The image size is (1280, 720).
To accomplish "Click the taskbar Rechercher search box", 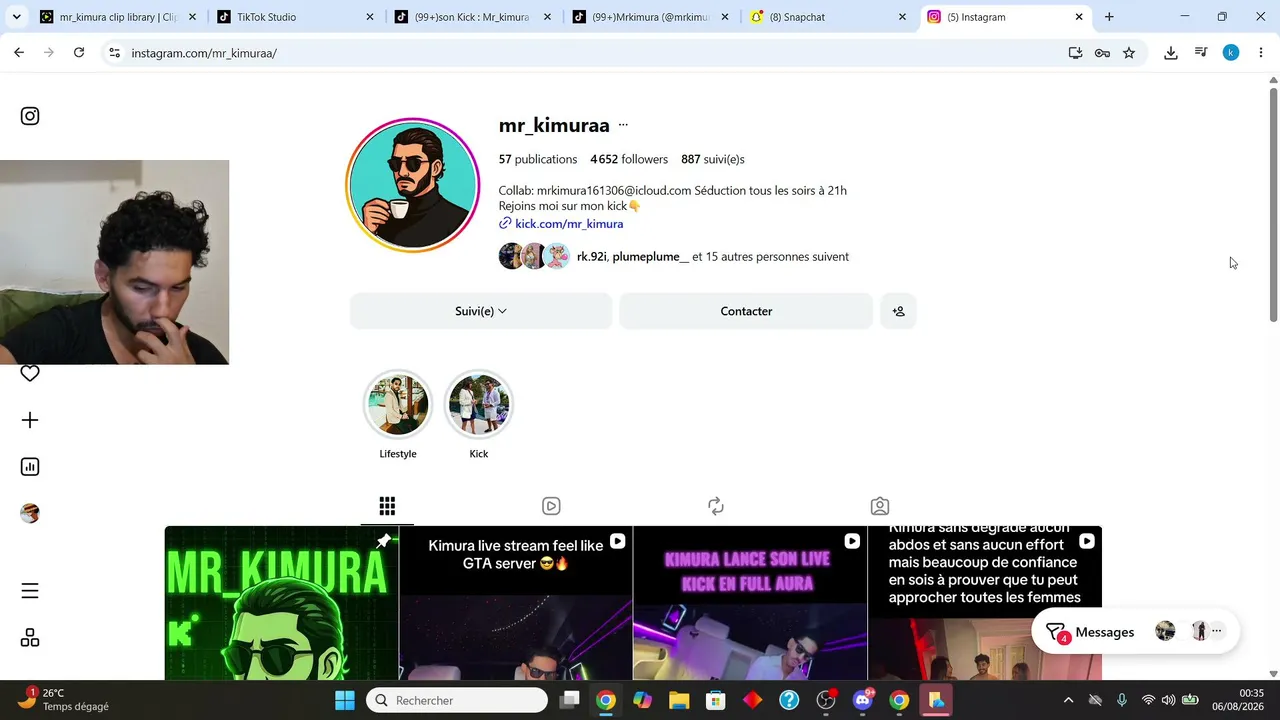I will (457, 700).
